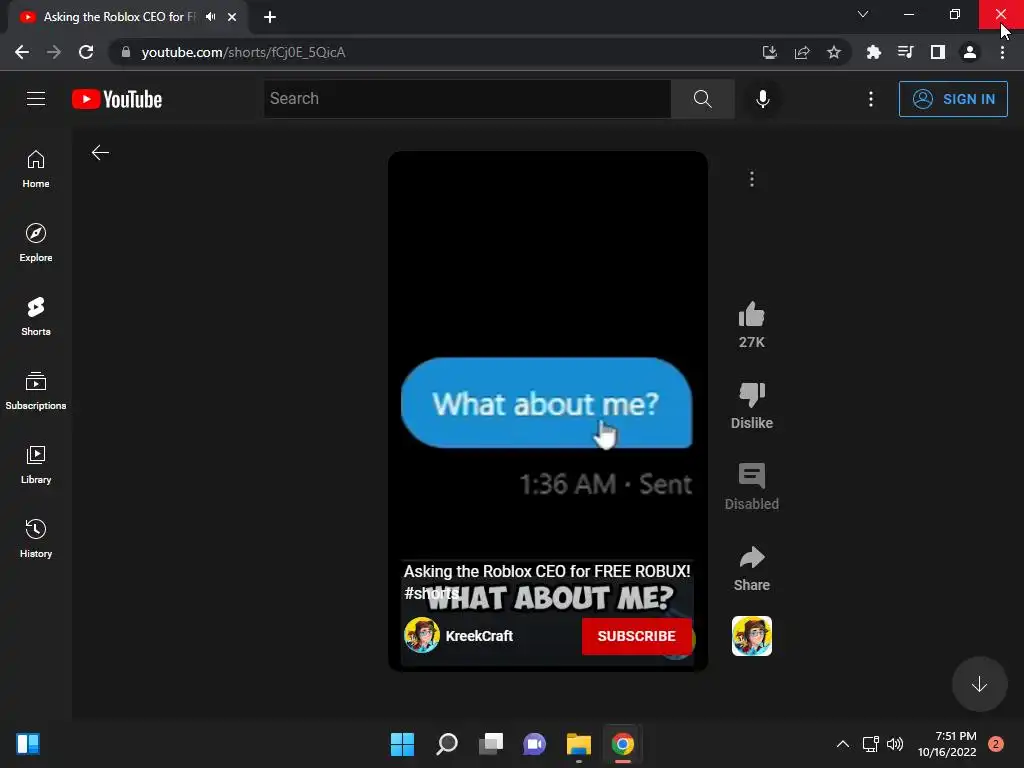Screen dimensions: 1024x768
Task: Click the disabled comments icon
Action: point(752,475)
